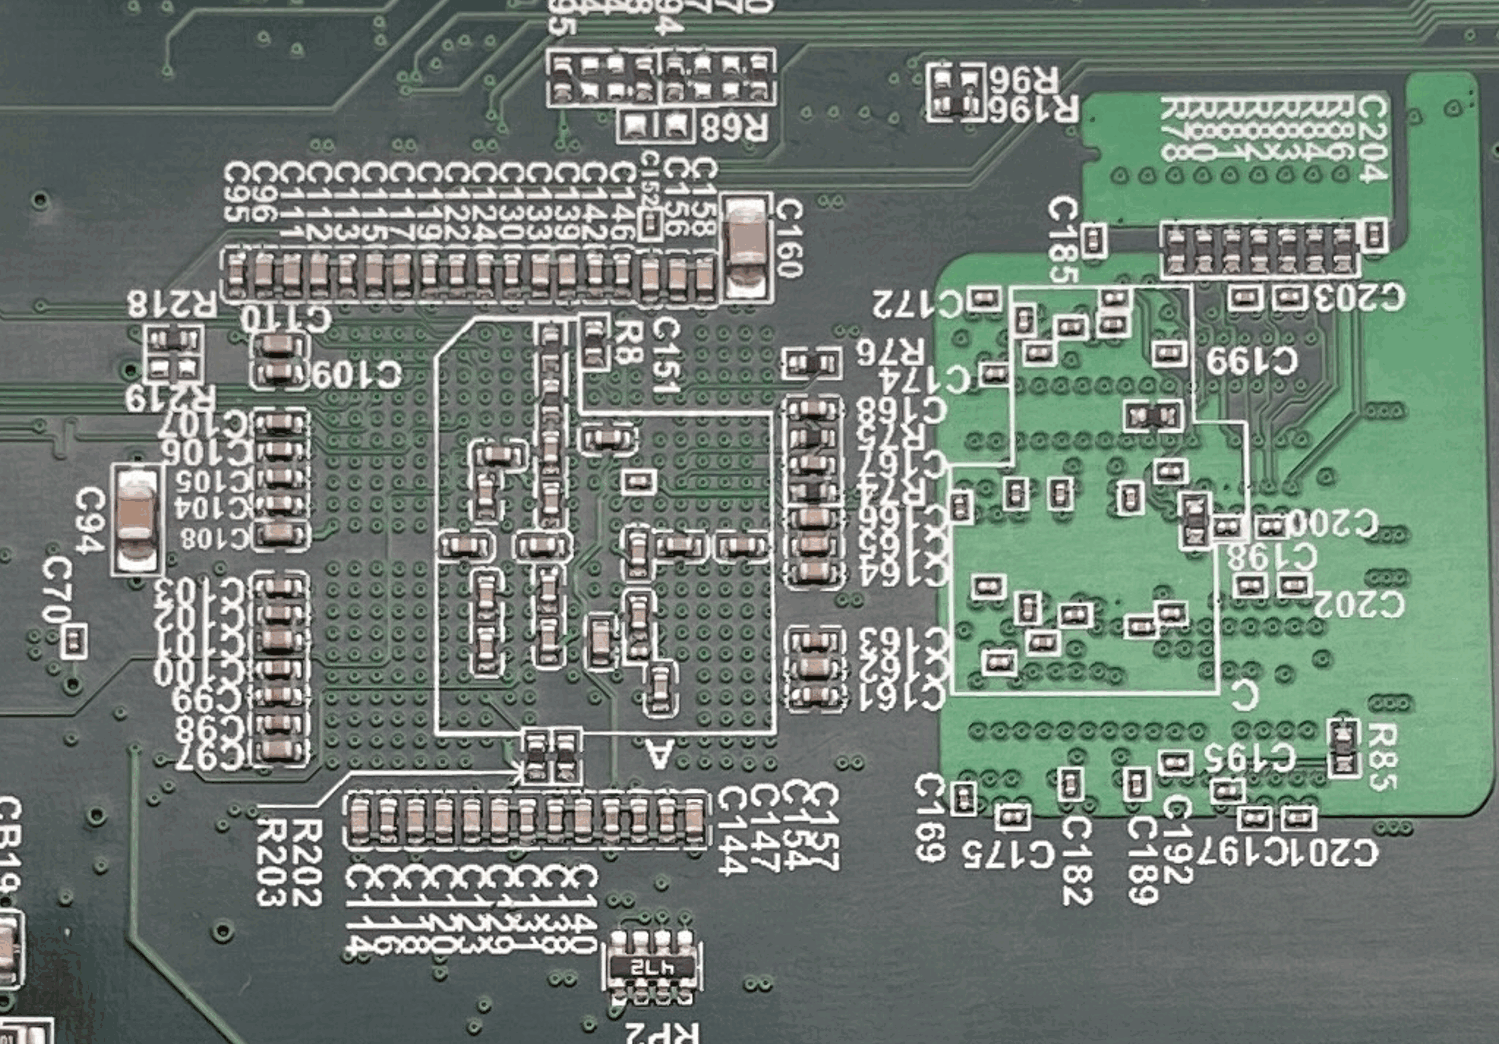This screenshot has width=1499, height=1044.
Task: Select the C144 label
Action: pyautogui.click(x=733, y=831)
